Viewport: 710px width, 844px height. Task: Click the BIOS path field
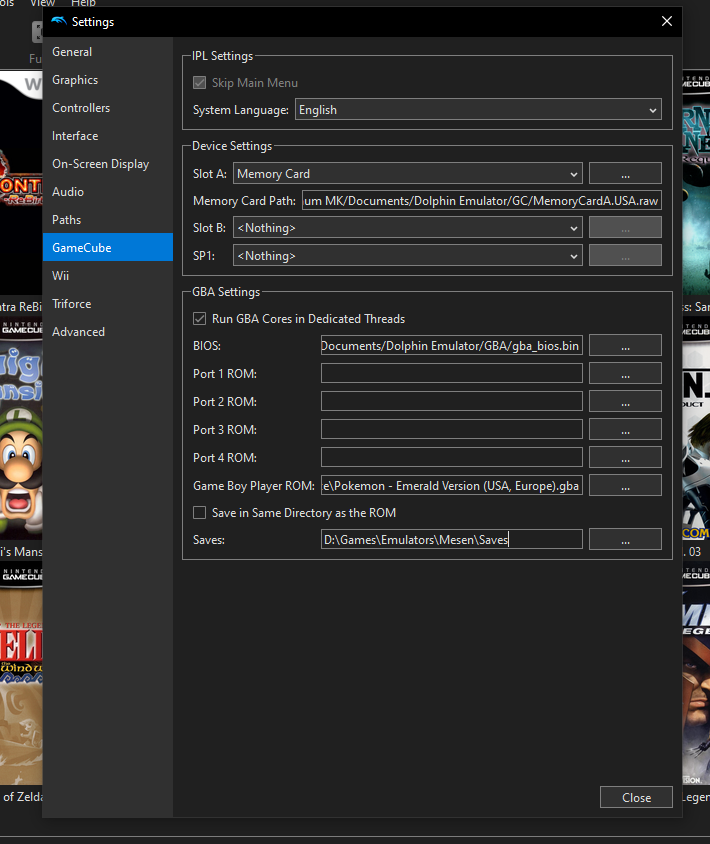[452, 346]
